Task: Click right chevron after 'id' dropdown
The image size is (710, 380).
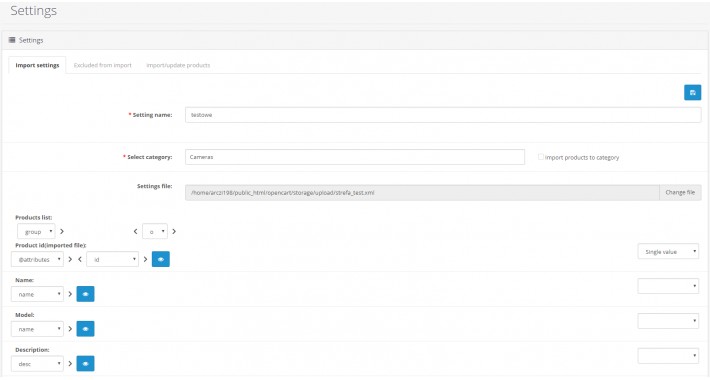Action: 145,259
